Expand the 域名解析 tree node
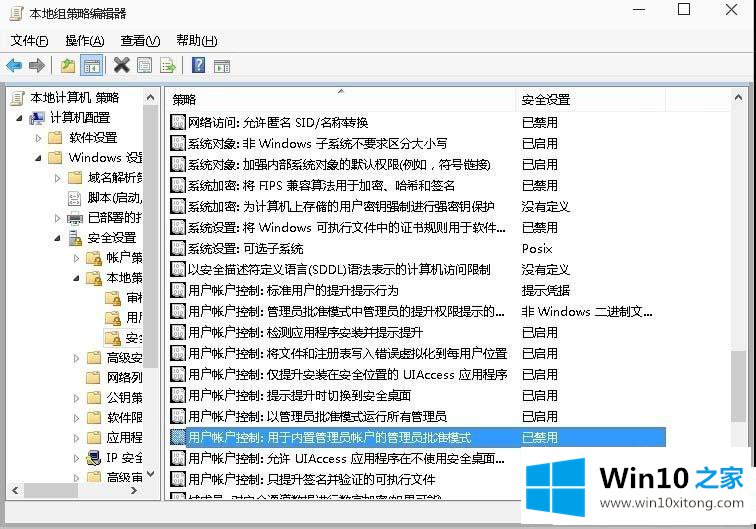 [x=57, y=178]
